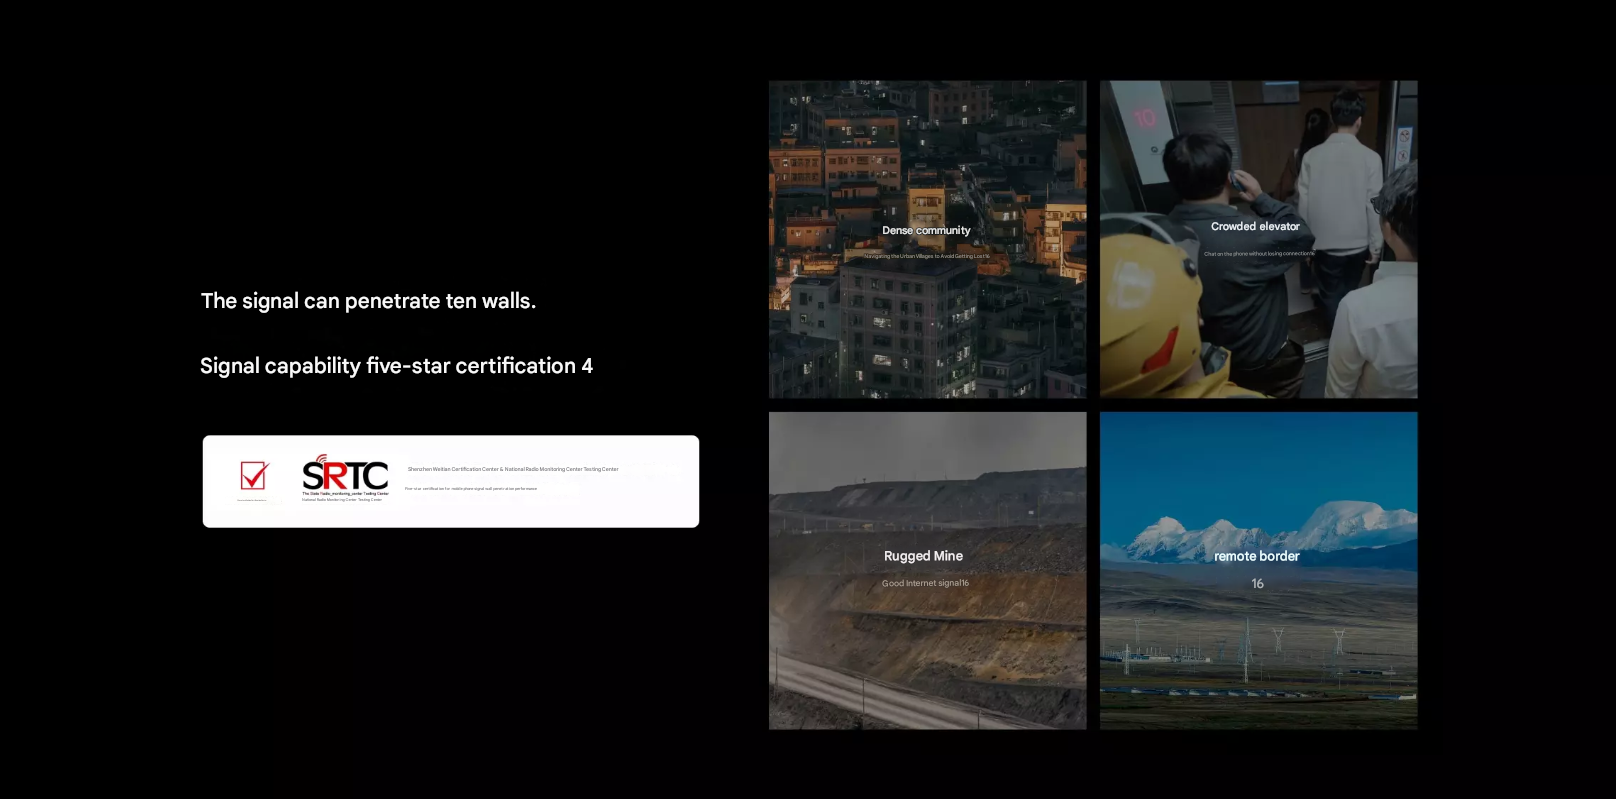Click the SRTC logo
Screen dimensions: 1616x799
pos(345,472)
